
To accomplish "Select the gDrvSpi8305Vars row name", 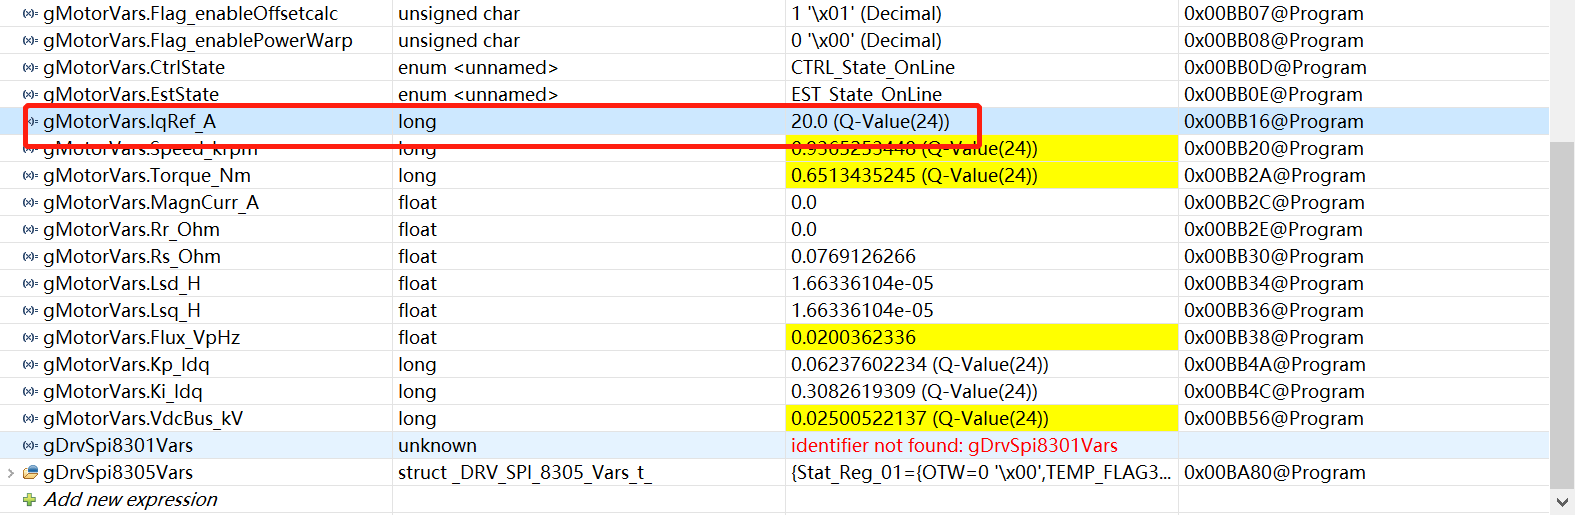I will 118,472.
